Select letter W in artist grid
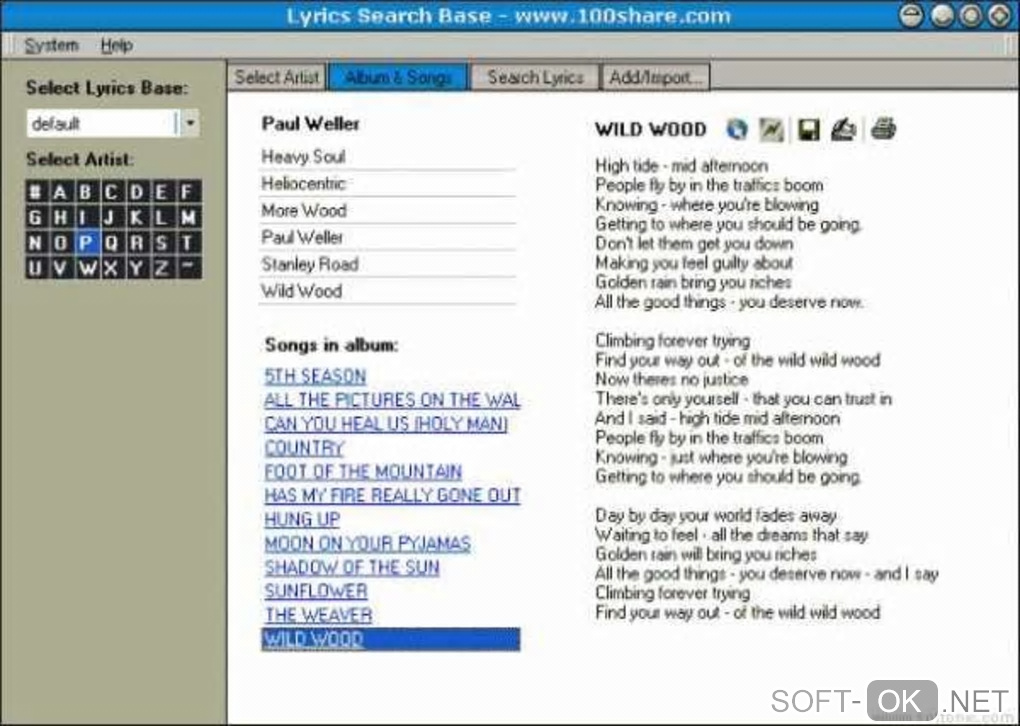 [86, 268]
